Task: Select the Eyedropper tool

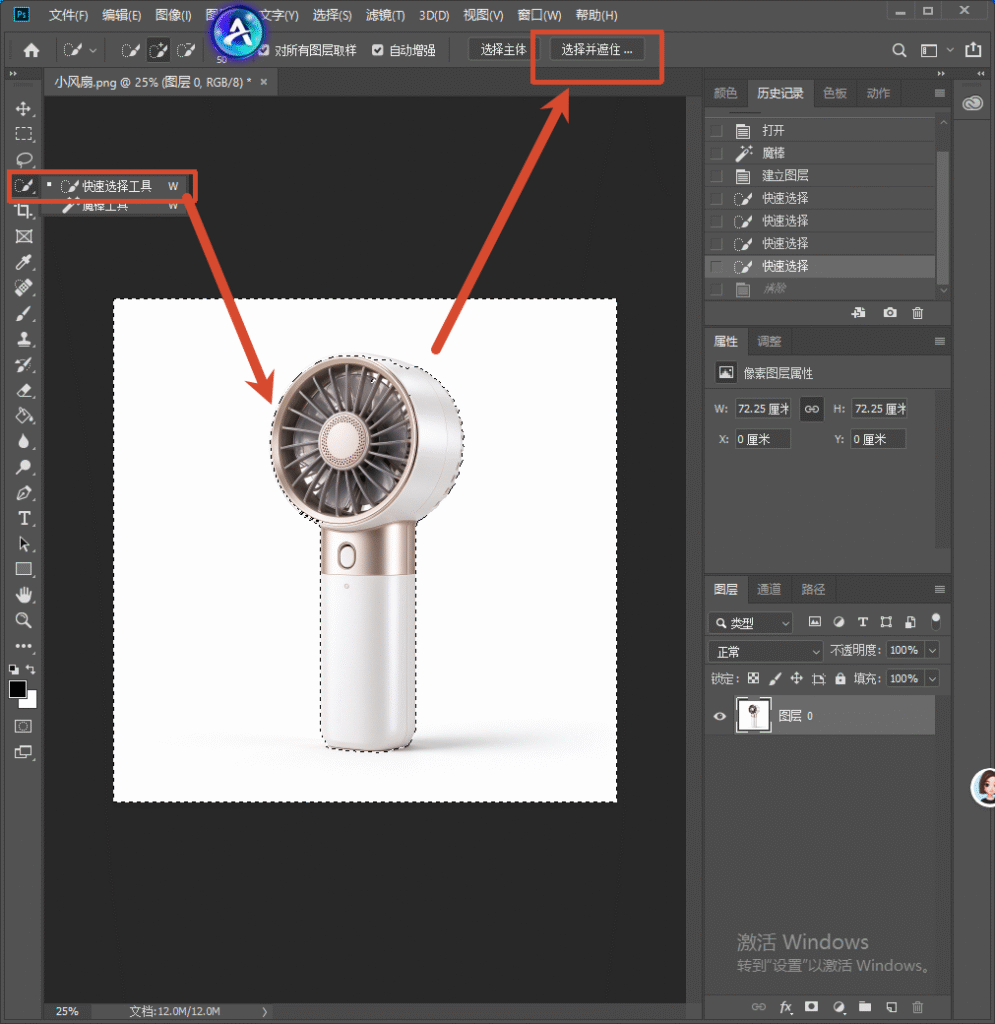Action: coord(24,263)
